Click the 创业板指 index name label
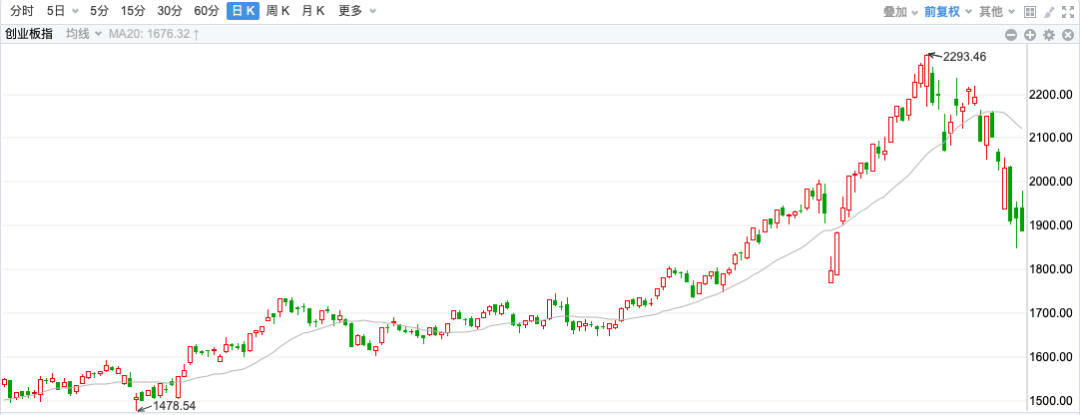1080x415 pixels. (x=28, y=34)
